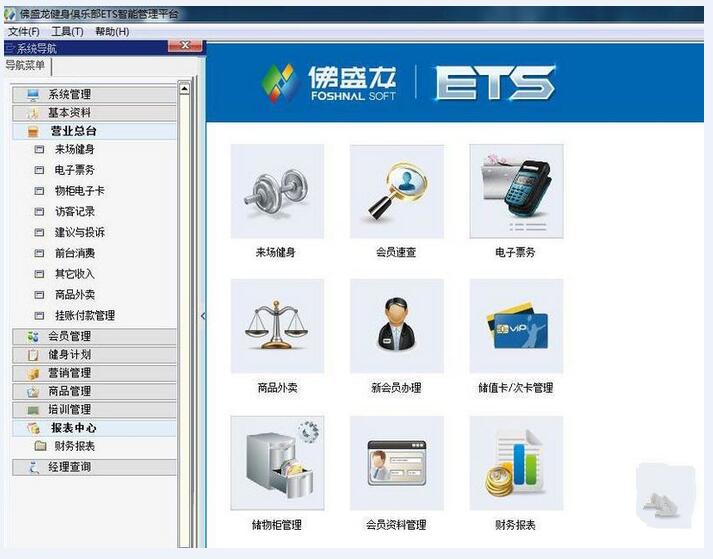Select the 导航菜单 tab
The image size is (713, 559).
(25, 65)
